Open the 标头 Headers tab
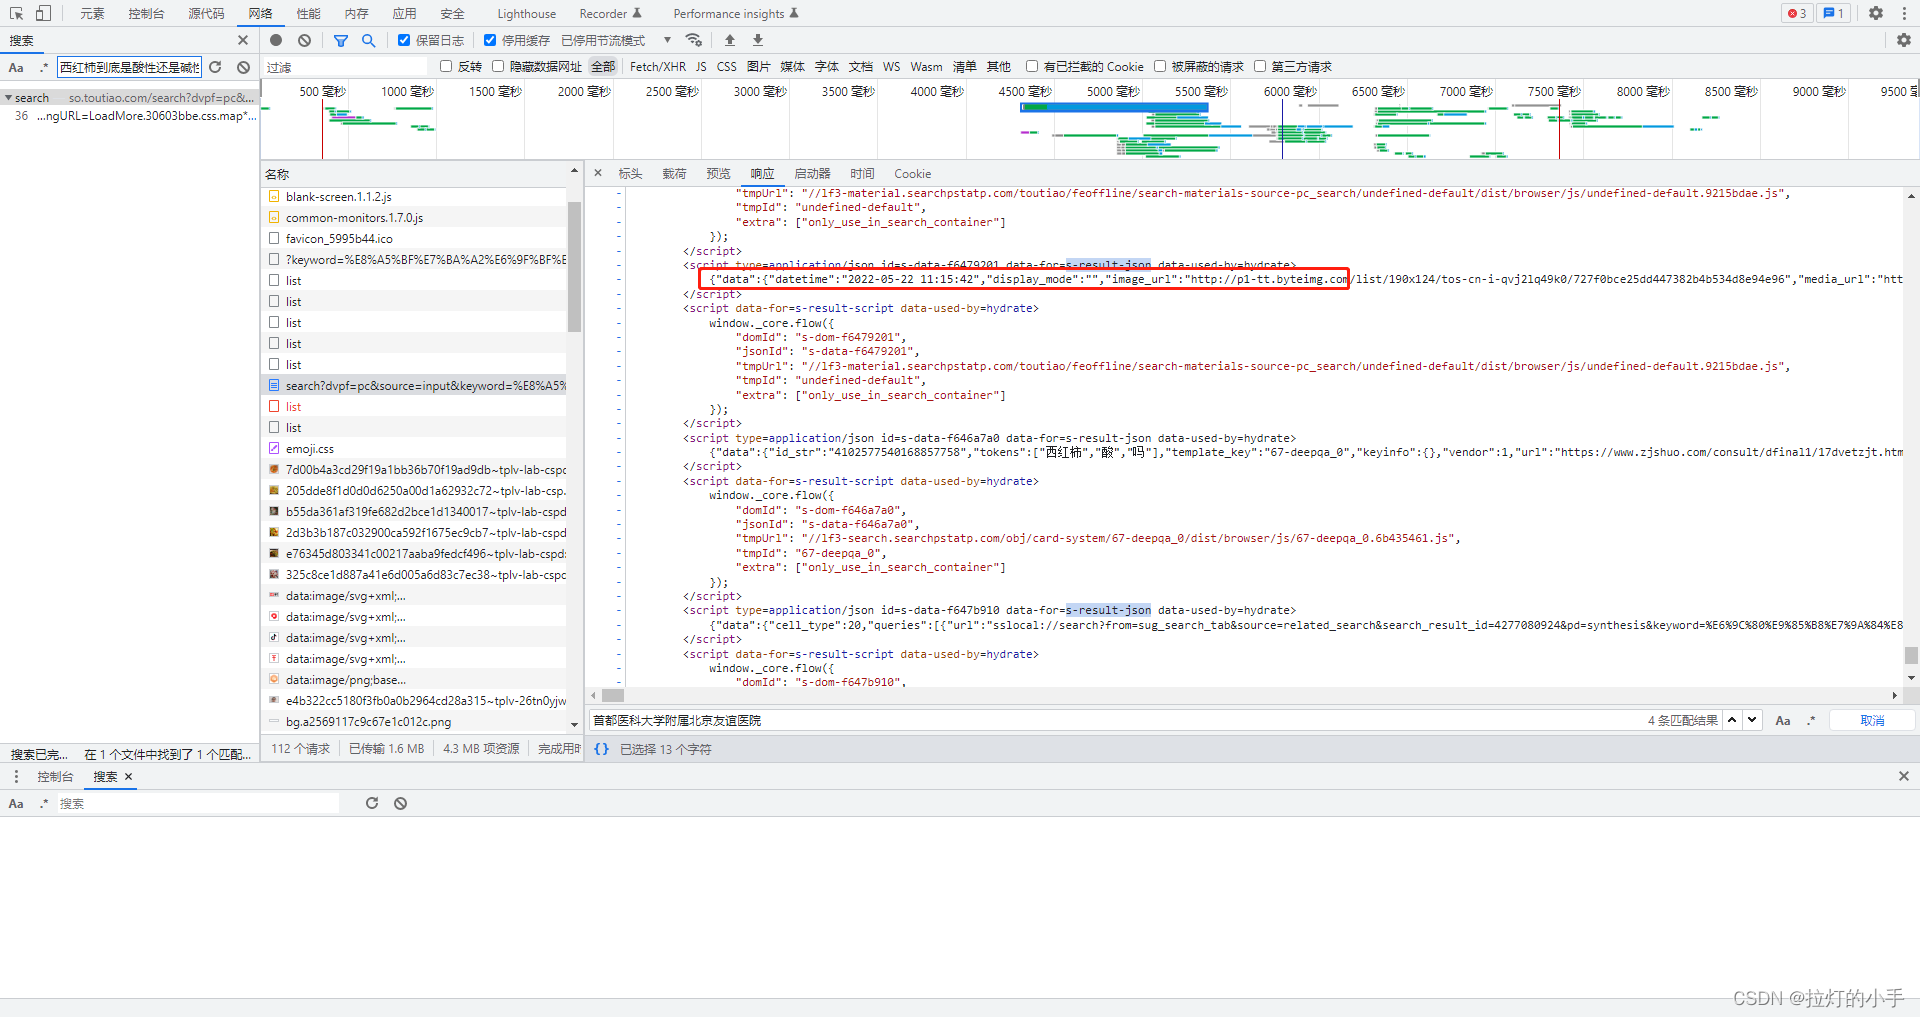 [x=630, y=173]
